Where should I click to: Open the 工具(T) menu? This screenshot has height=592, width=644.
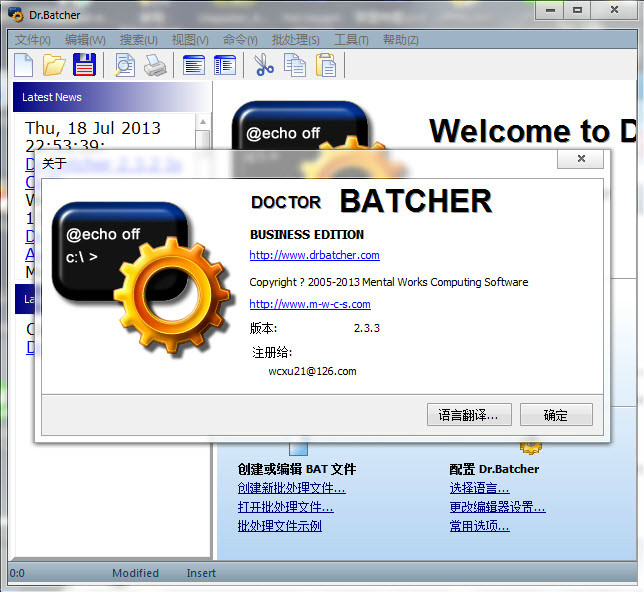point(351,40)
